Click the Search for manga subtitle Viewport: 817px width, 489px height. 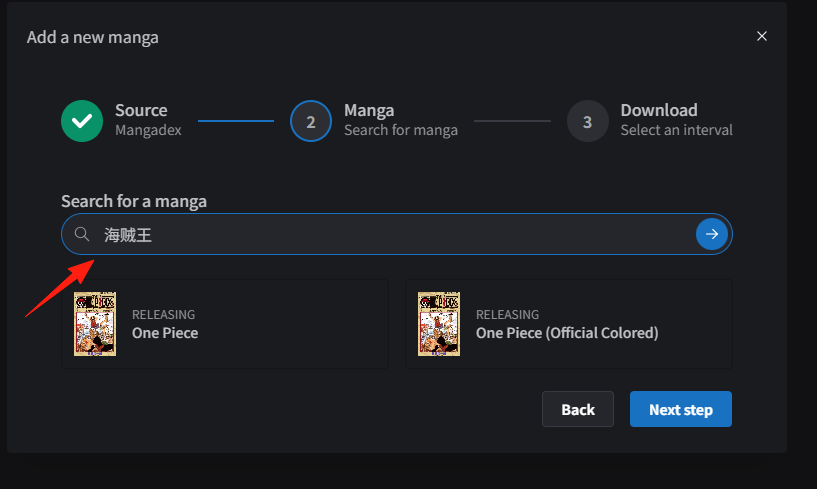pos(401,130)
